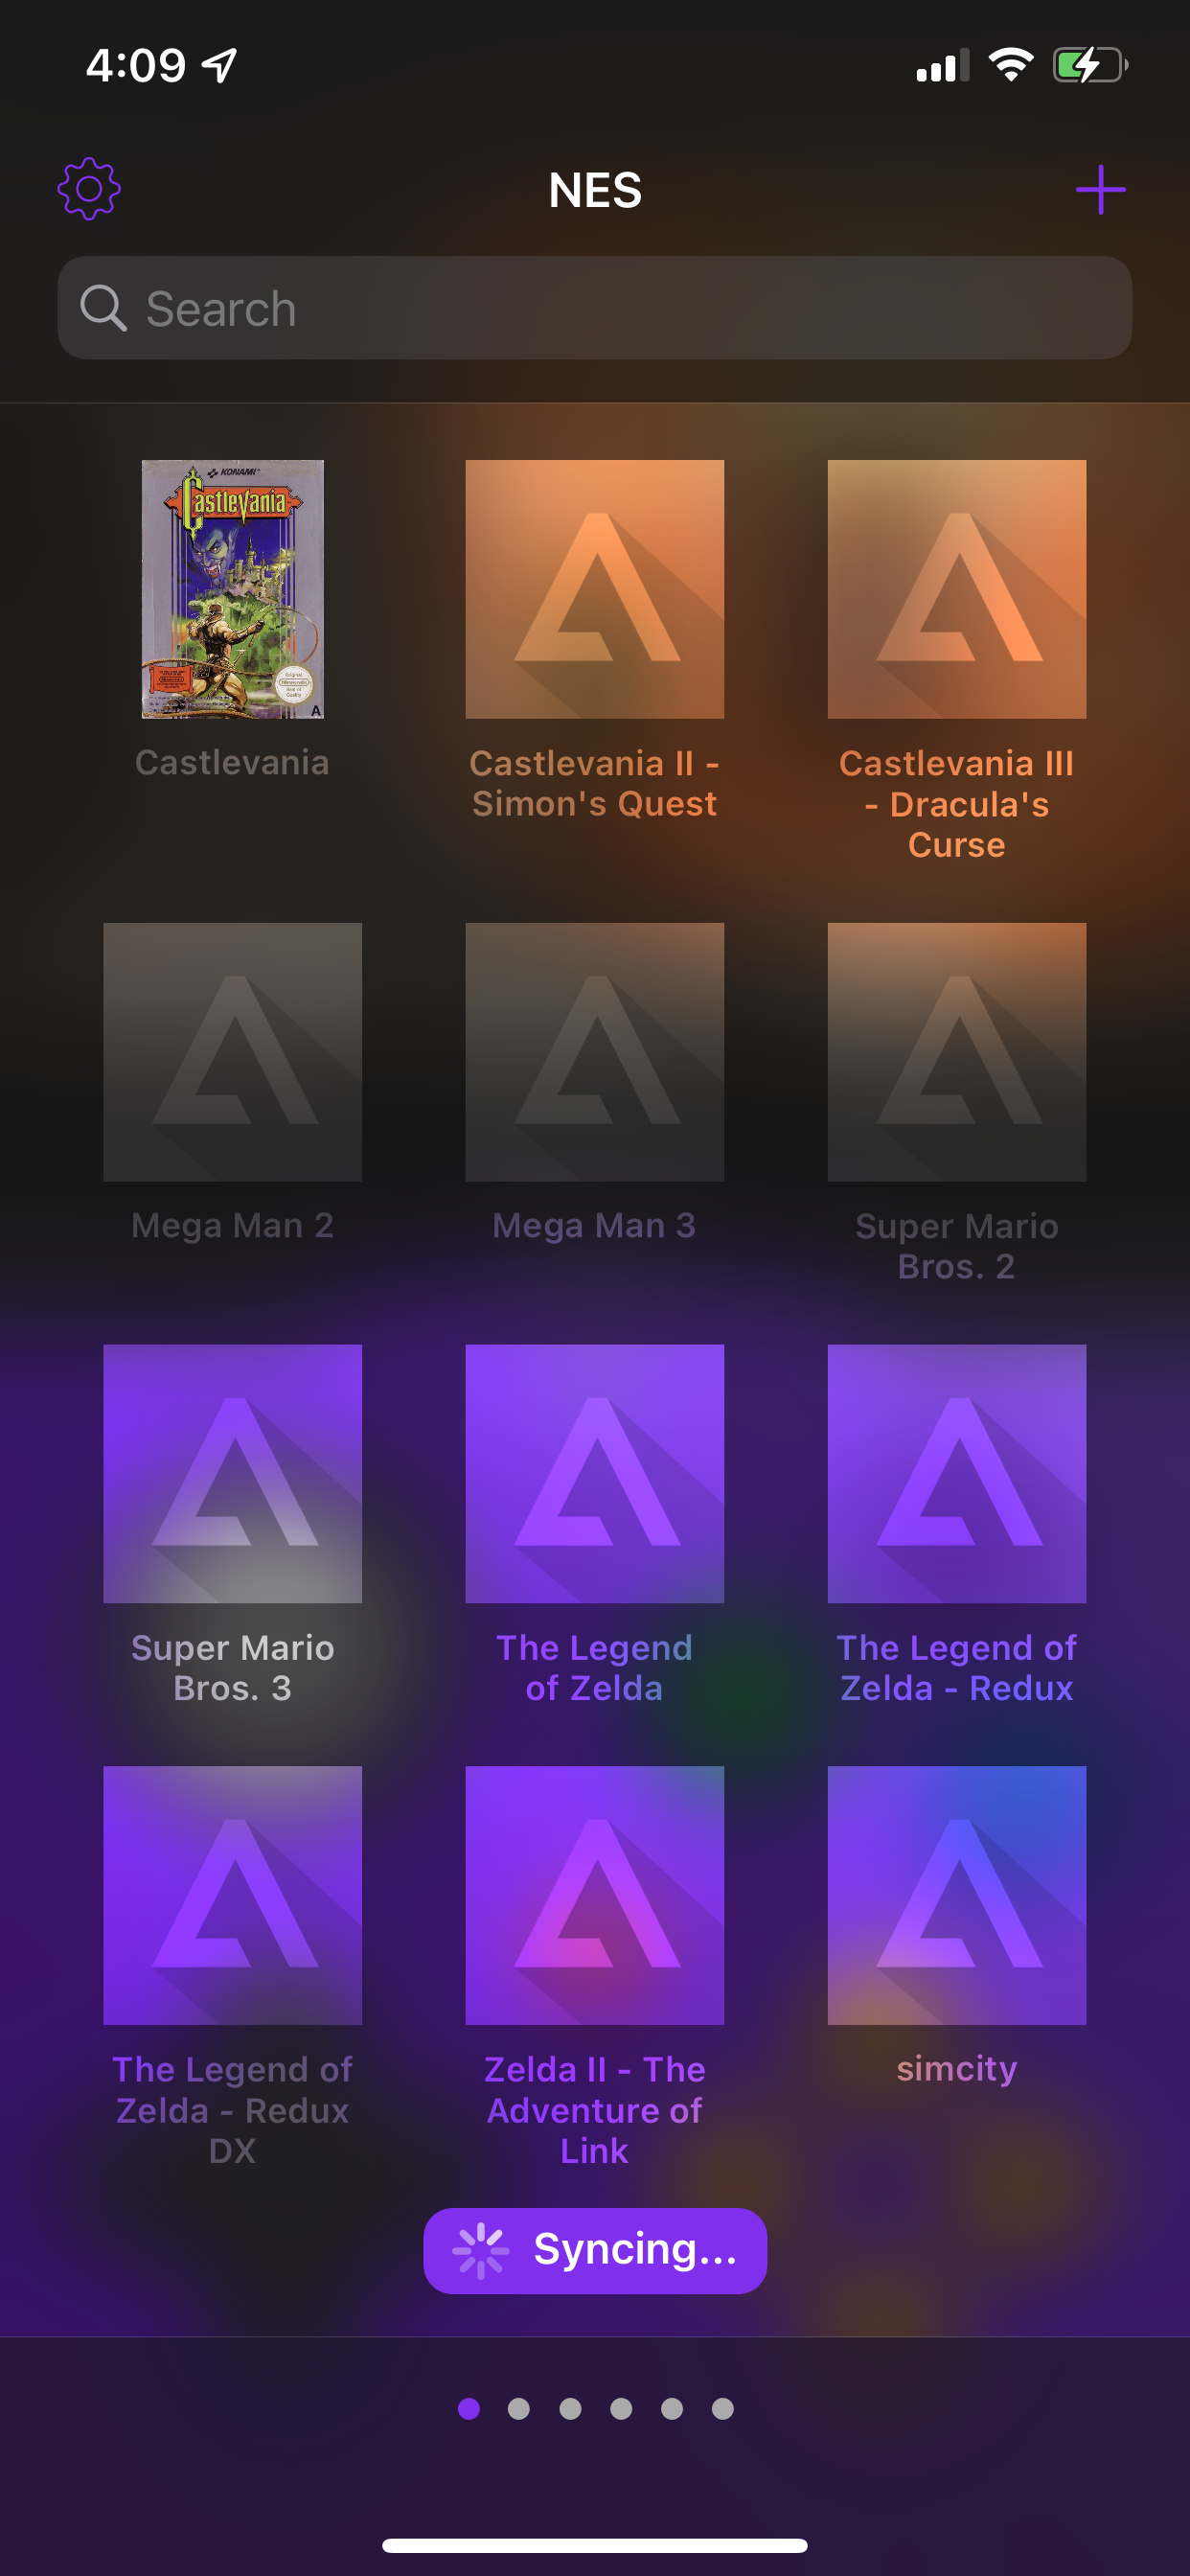The height and width of the screenshot is (2576, 1190).
Task: Open the settings gear icon
Action: tap(89, 189)
